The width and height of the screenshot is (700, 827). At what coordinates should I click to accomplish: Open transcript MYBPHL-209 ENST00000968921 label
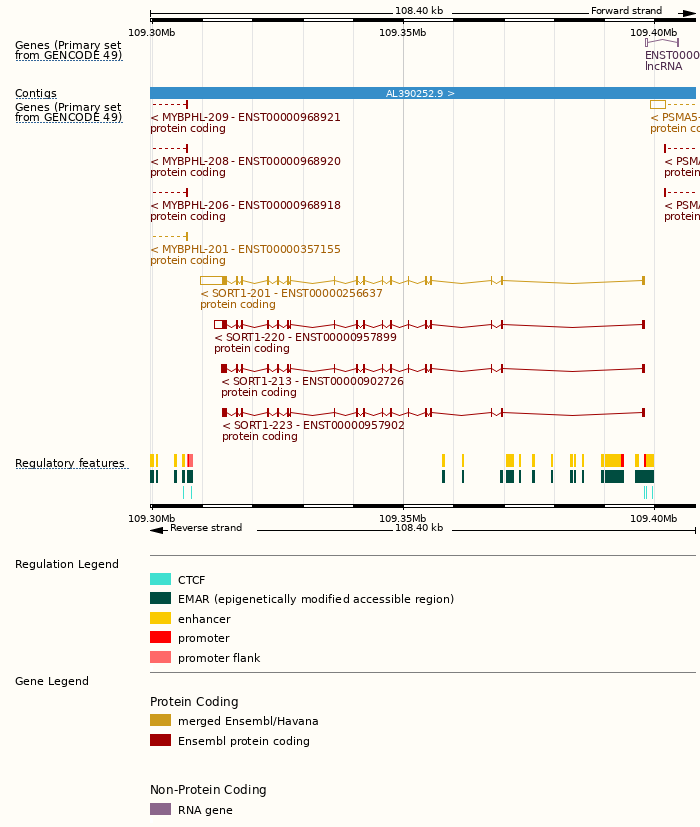[245, 118]
